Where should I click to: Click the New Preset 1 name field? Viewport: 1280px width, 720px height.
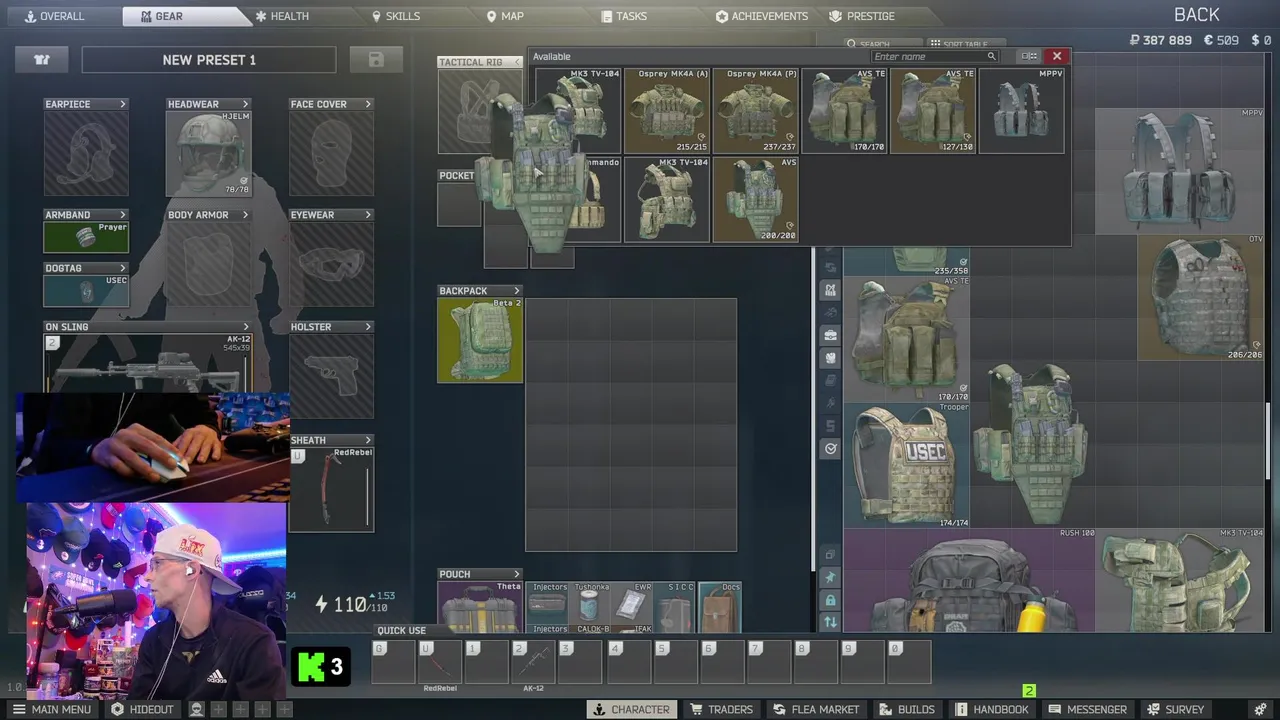pyautogui.click(x=209, y=60)
